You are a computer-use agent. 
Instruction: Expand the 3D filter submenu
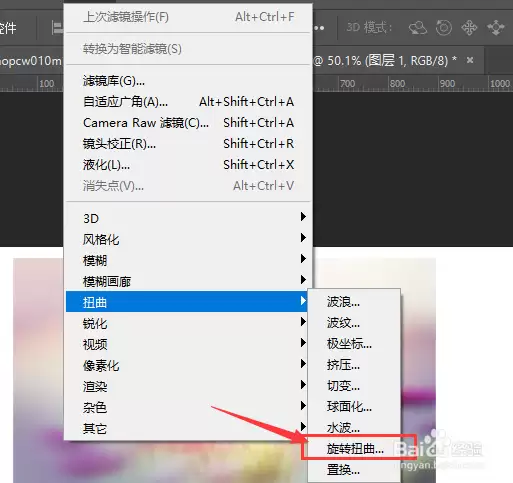coord(188,218)
